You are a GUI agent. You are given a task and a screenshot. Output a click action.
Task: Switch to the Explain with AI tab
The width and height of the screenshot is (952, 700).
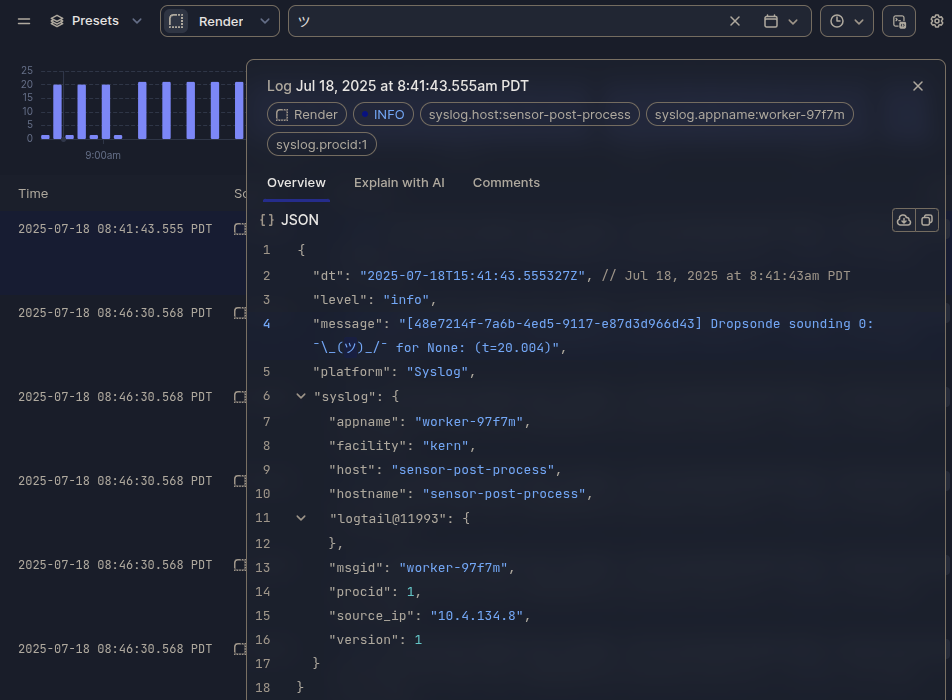pyautogui.click(x=399, y=183)
